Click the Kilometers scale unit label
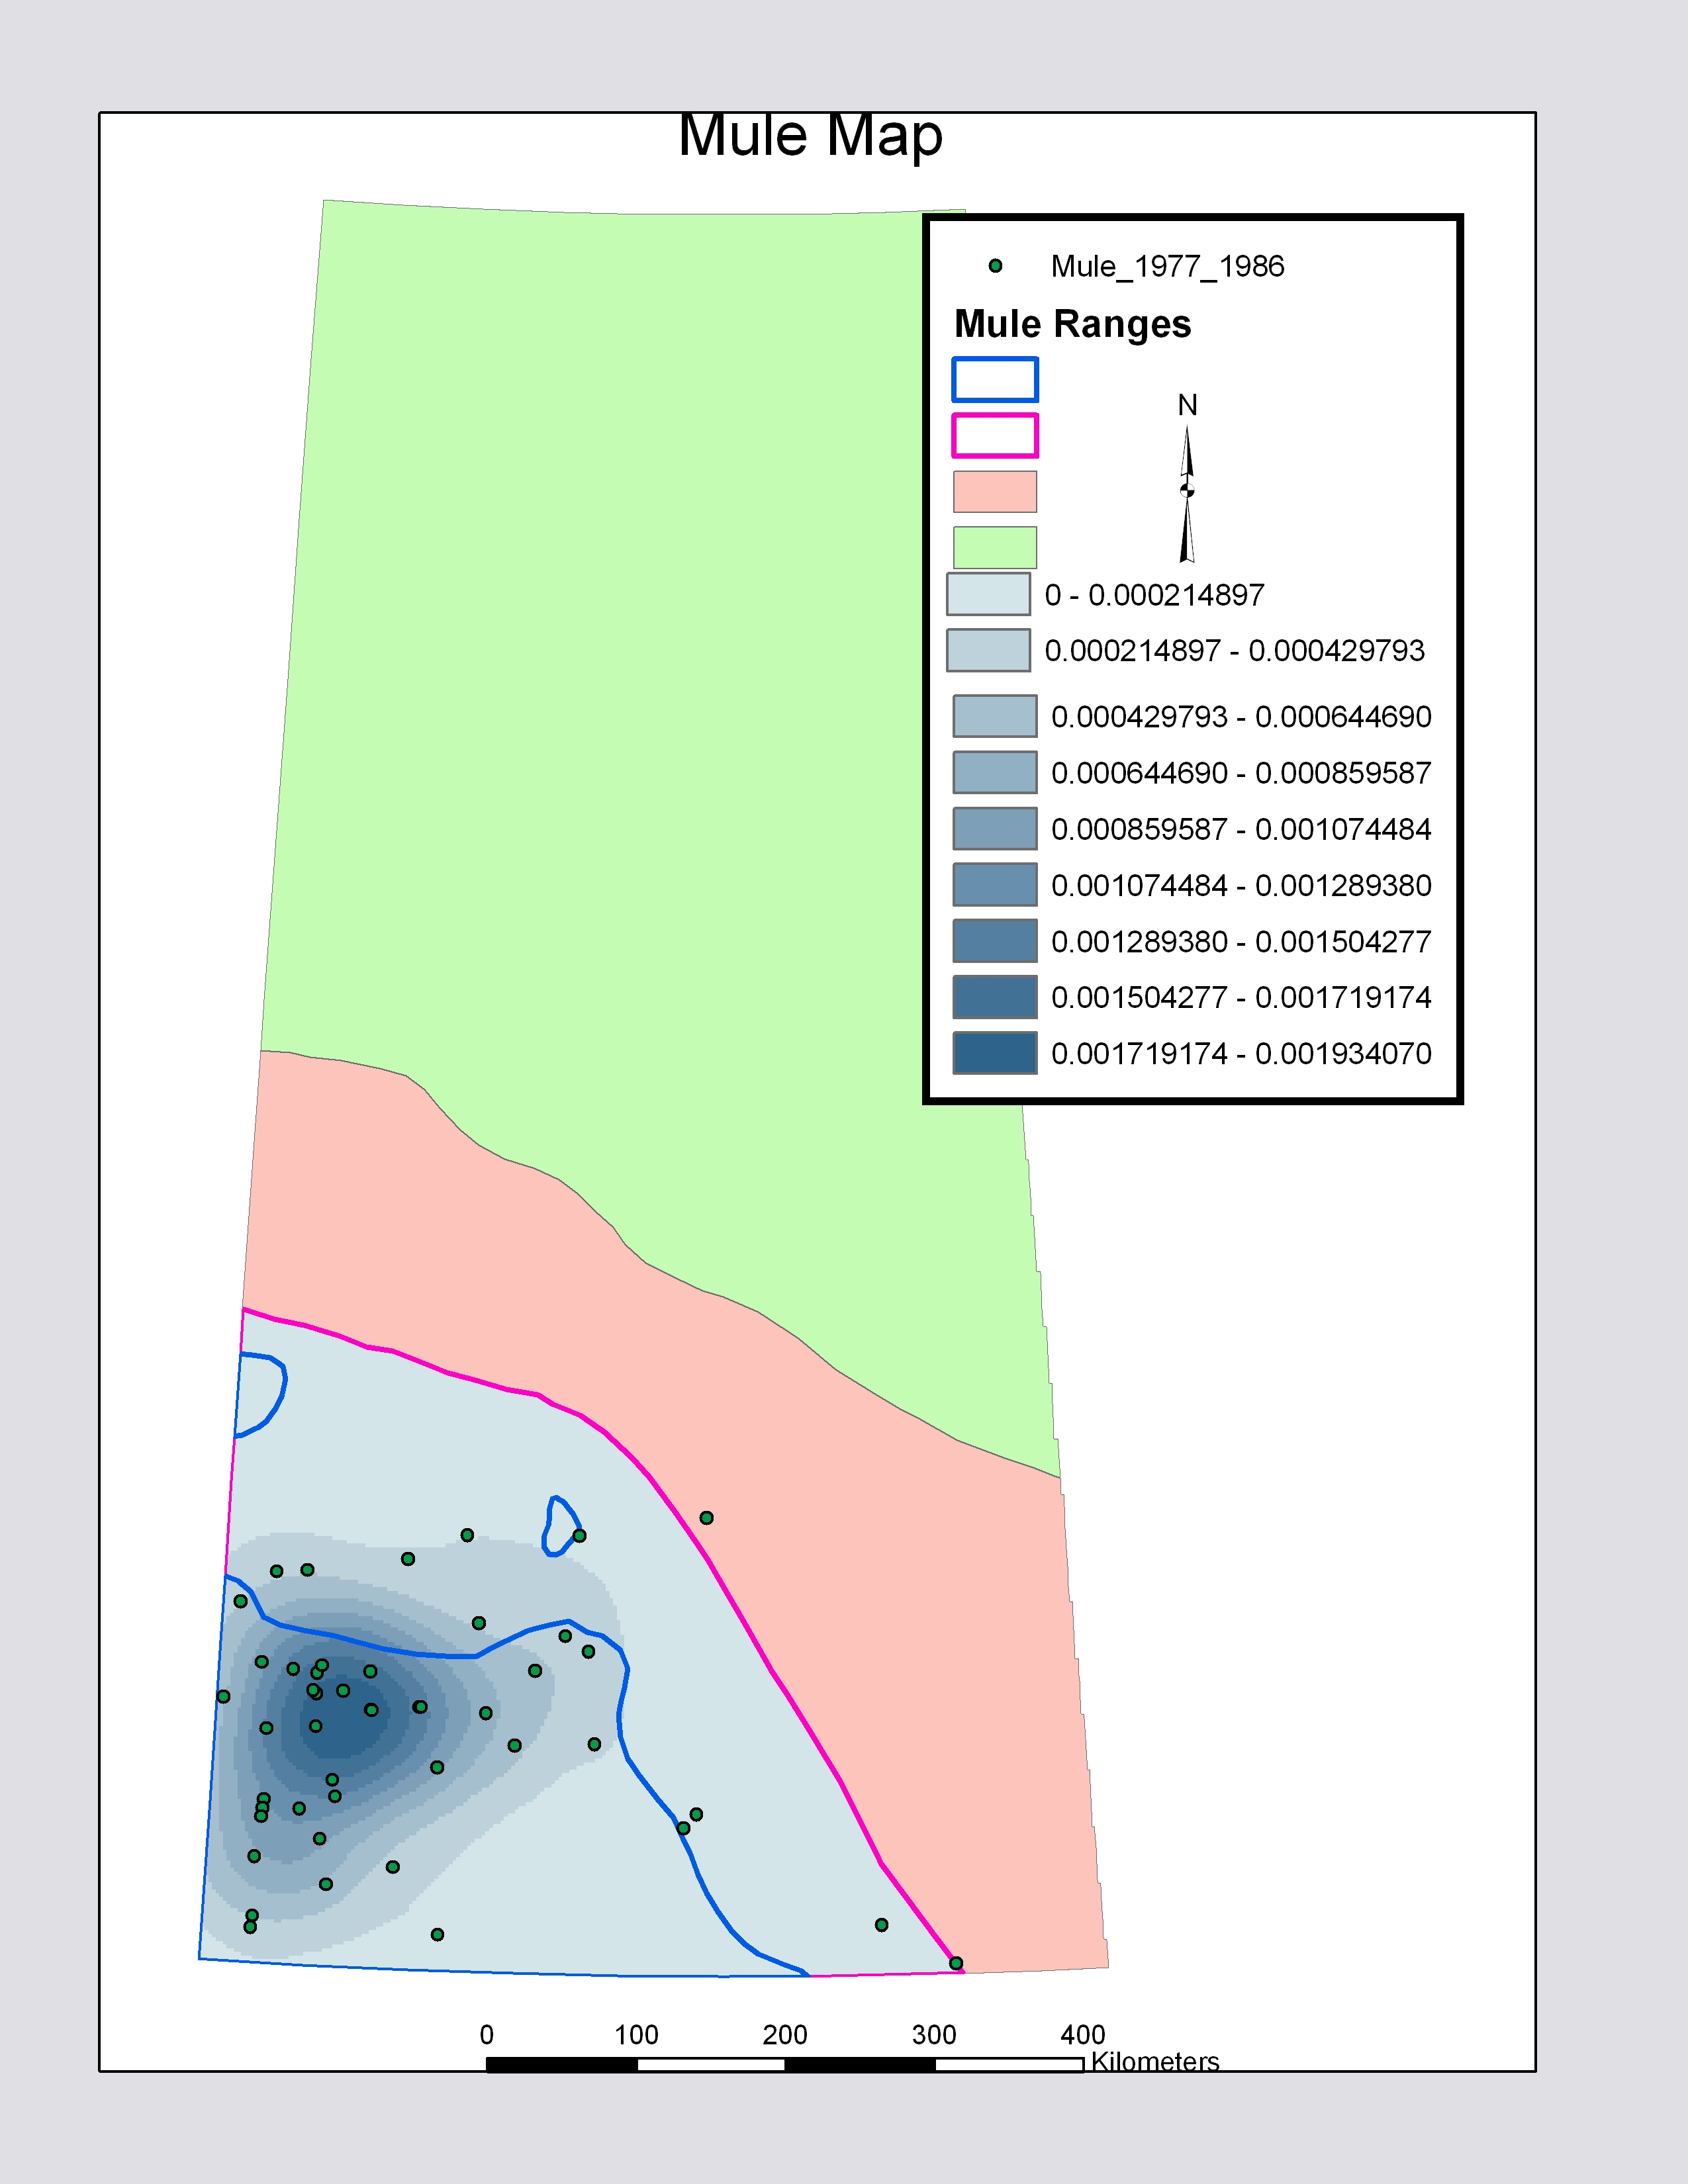The height and width of the screenshot is (2184, 1688). pos(1155,2061)
